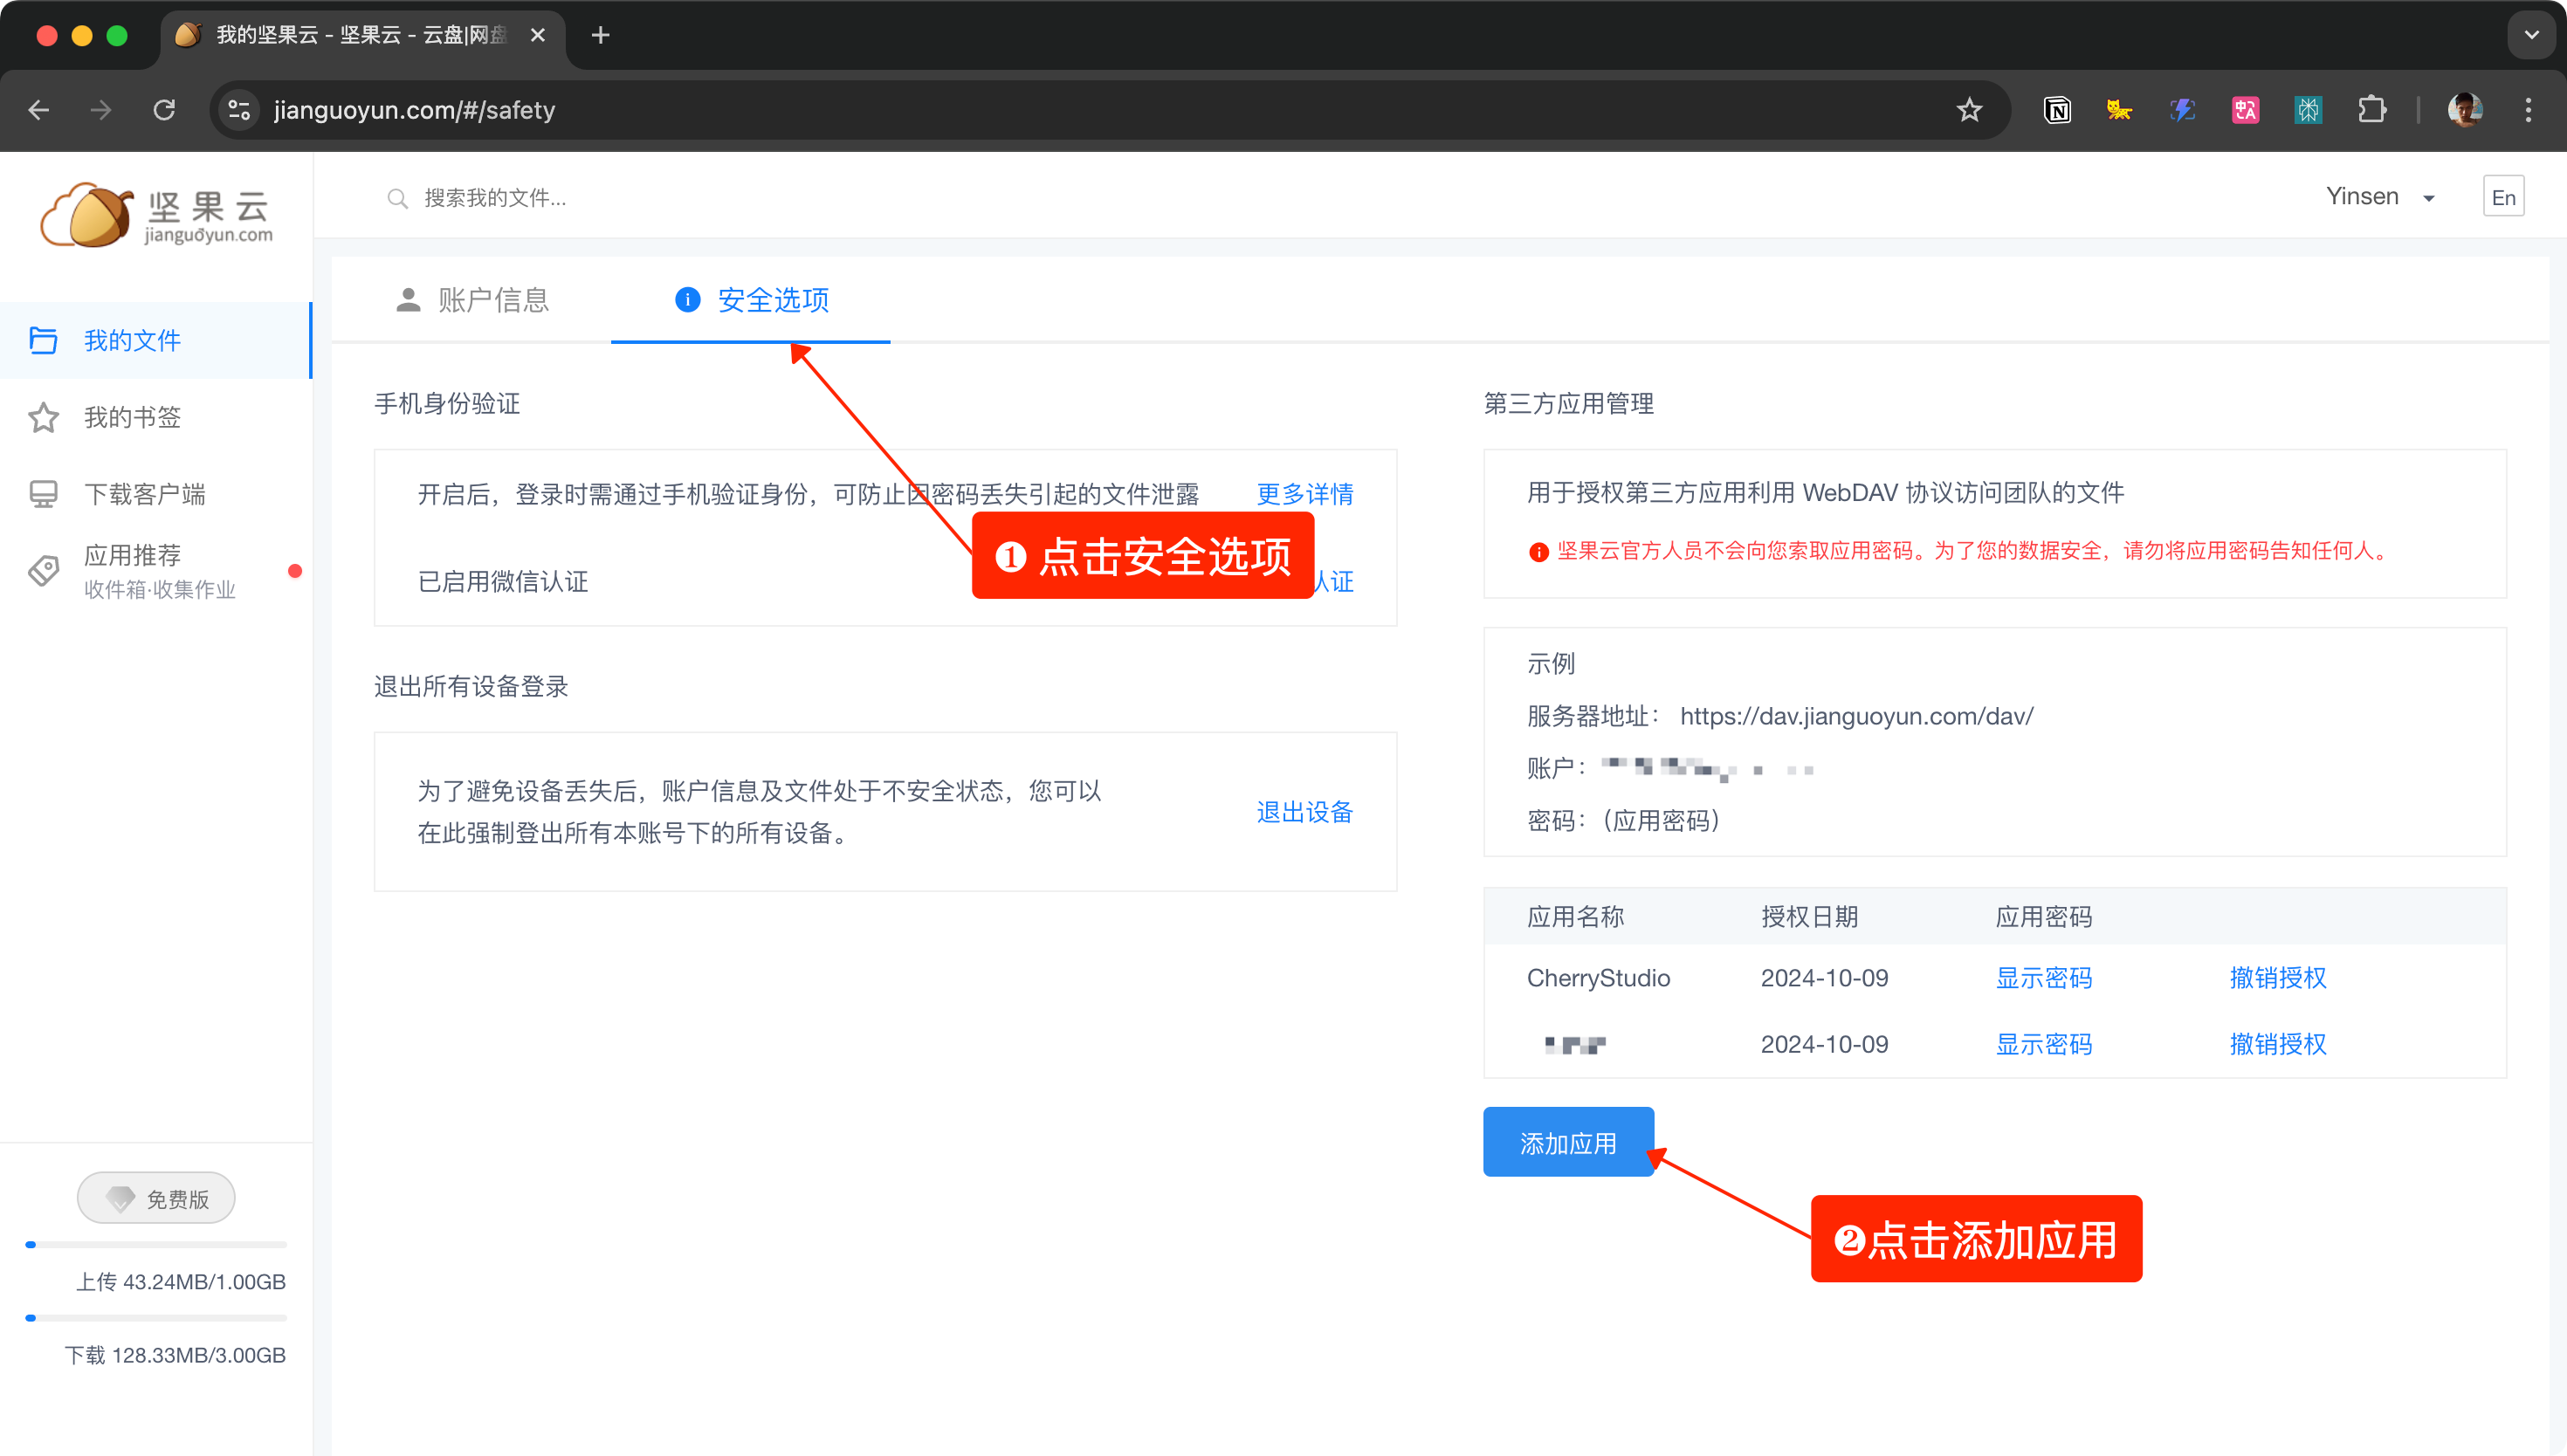Open site information icon in address bar
Image resolution: width=2567 pixels, height=1456 pixels.
point(239,110)
